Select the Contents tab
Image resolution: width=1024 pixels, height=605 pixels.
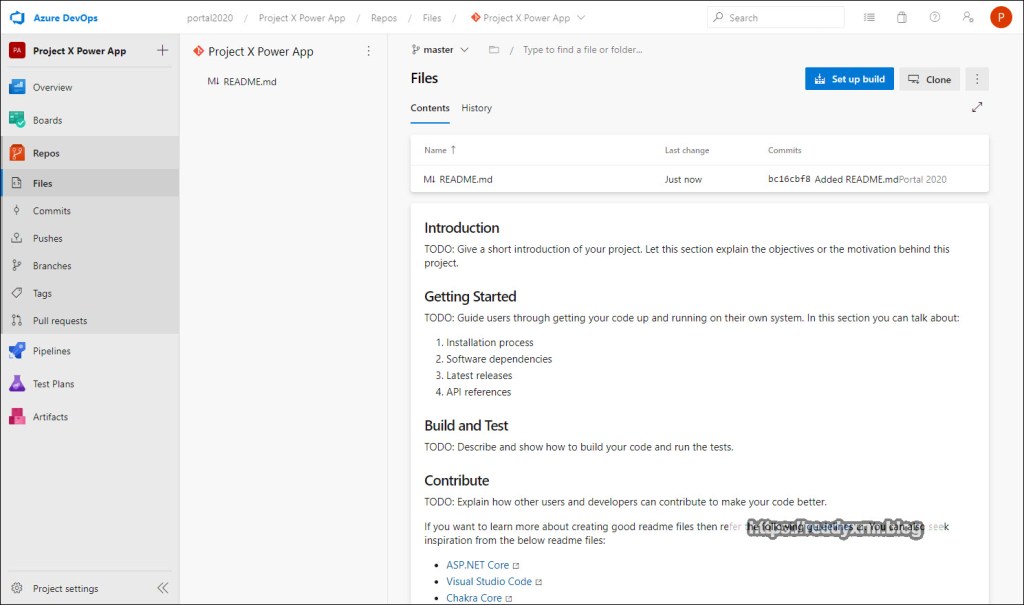[430, 108]
